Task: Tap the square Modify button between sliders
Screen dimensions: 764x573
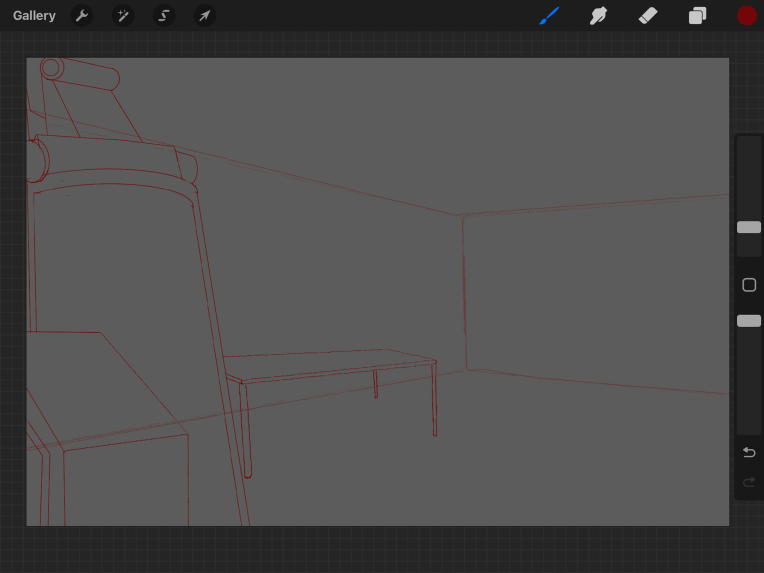Action: coord(749,285)
